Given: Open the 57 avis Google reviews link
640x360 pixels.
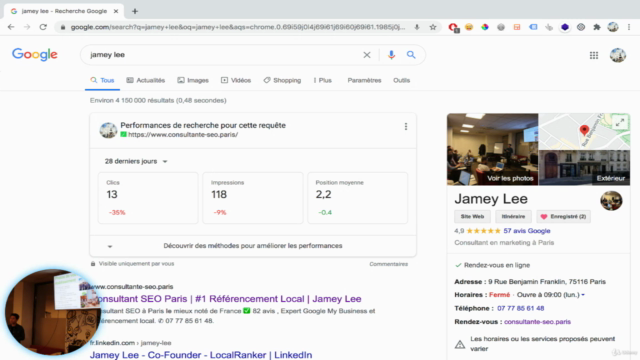Looking at the screenshot, I should 527,231.
